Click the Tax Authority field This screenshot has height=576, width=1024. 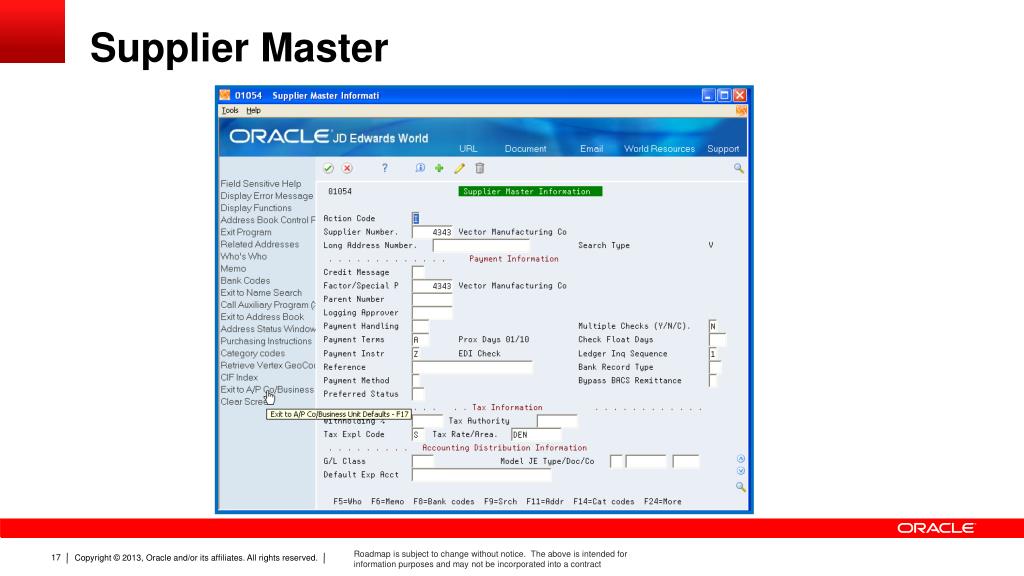(557, 421)
